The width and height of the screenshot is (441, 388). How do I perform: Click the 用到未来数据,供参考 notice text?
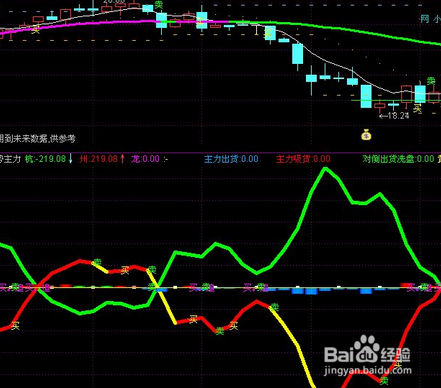point(37,139)
